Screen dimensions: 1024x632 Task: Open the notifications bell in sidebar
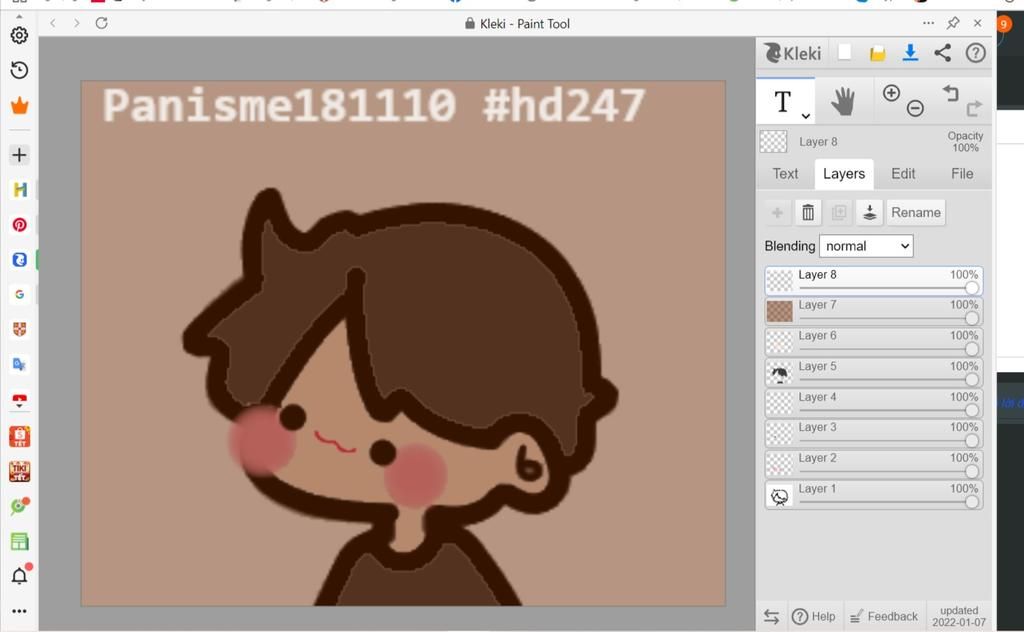20,575
